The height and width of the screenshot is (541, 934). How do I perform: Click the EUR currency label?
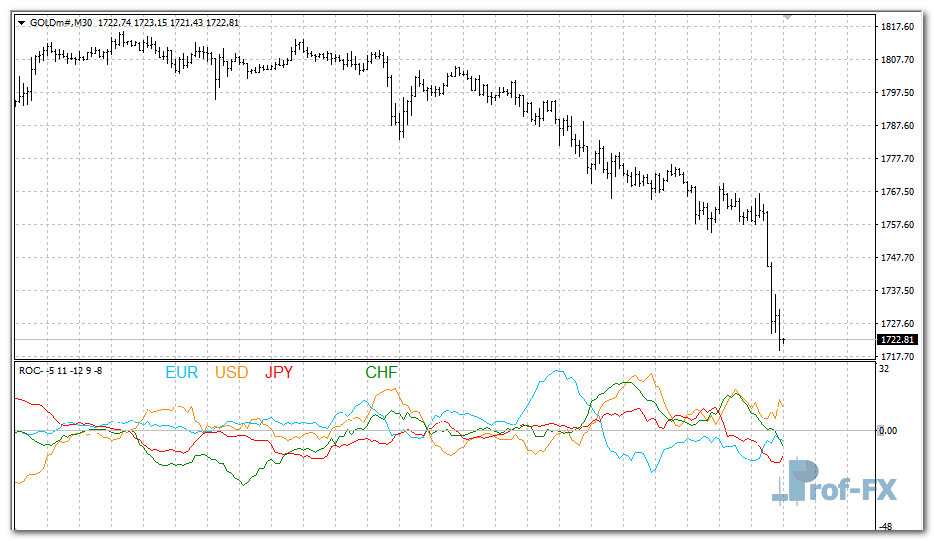pos(182,373)
